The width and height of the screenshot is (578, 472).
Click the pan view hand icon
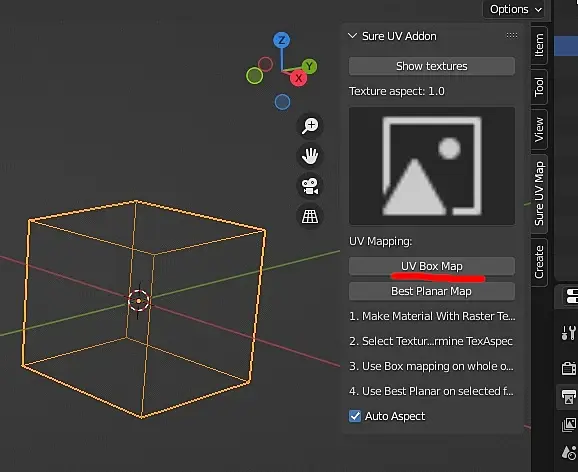pos(310,156)
